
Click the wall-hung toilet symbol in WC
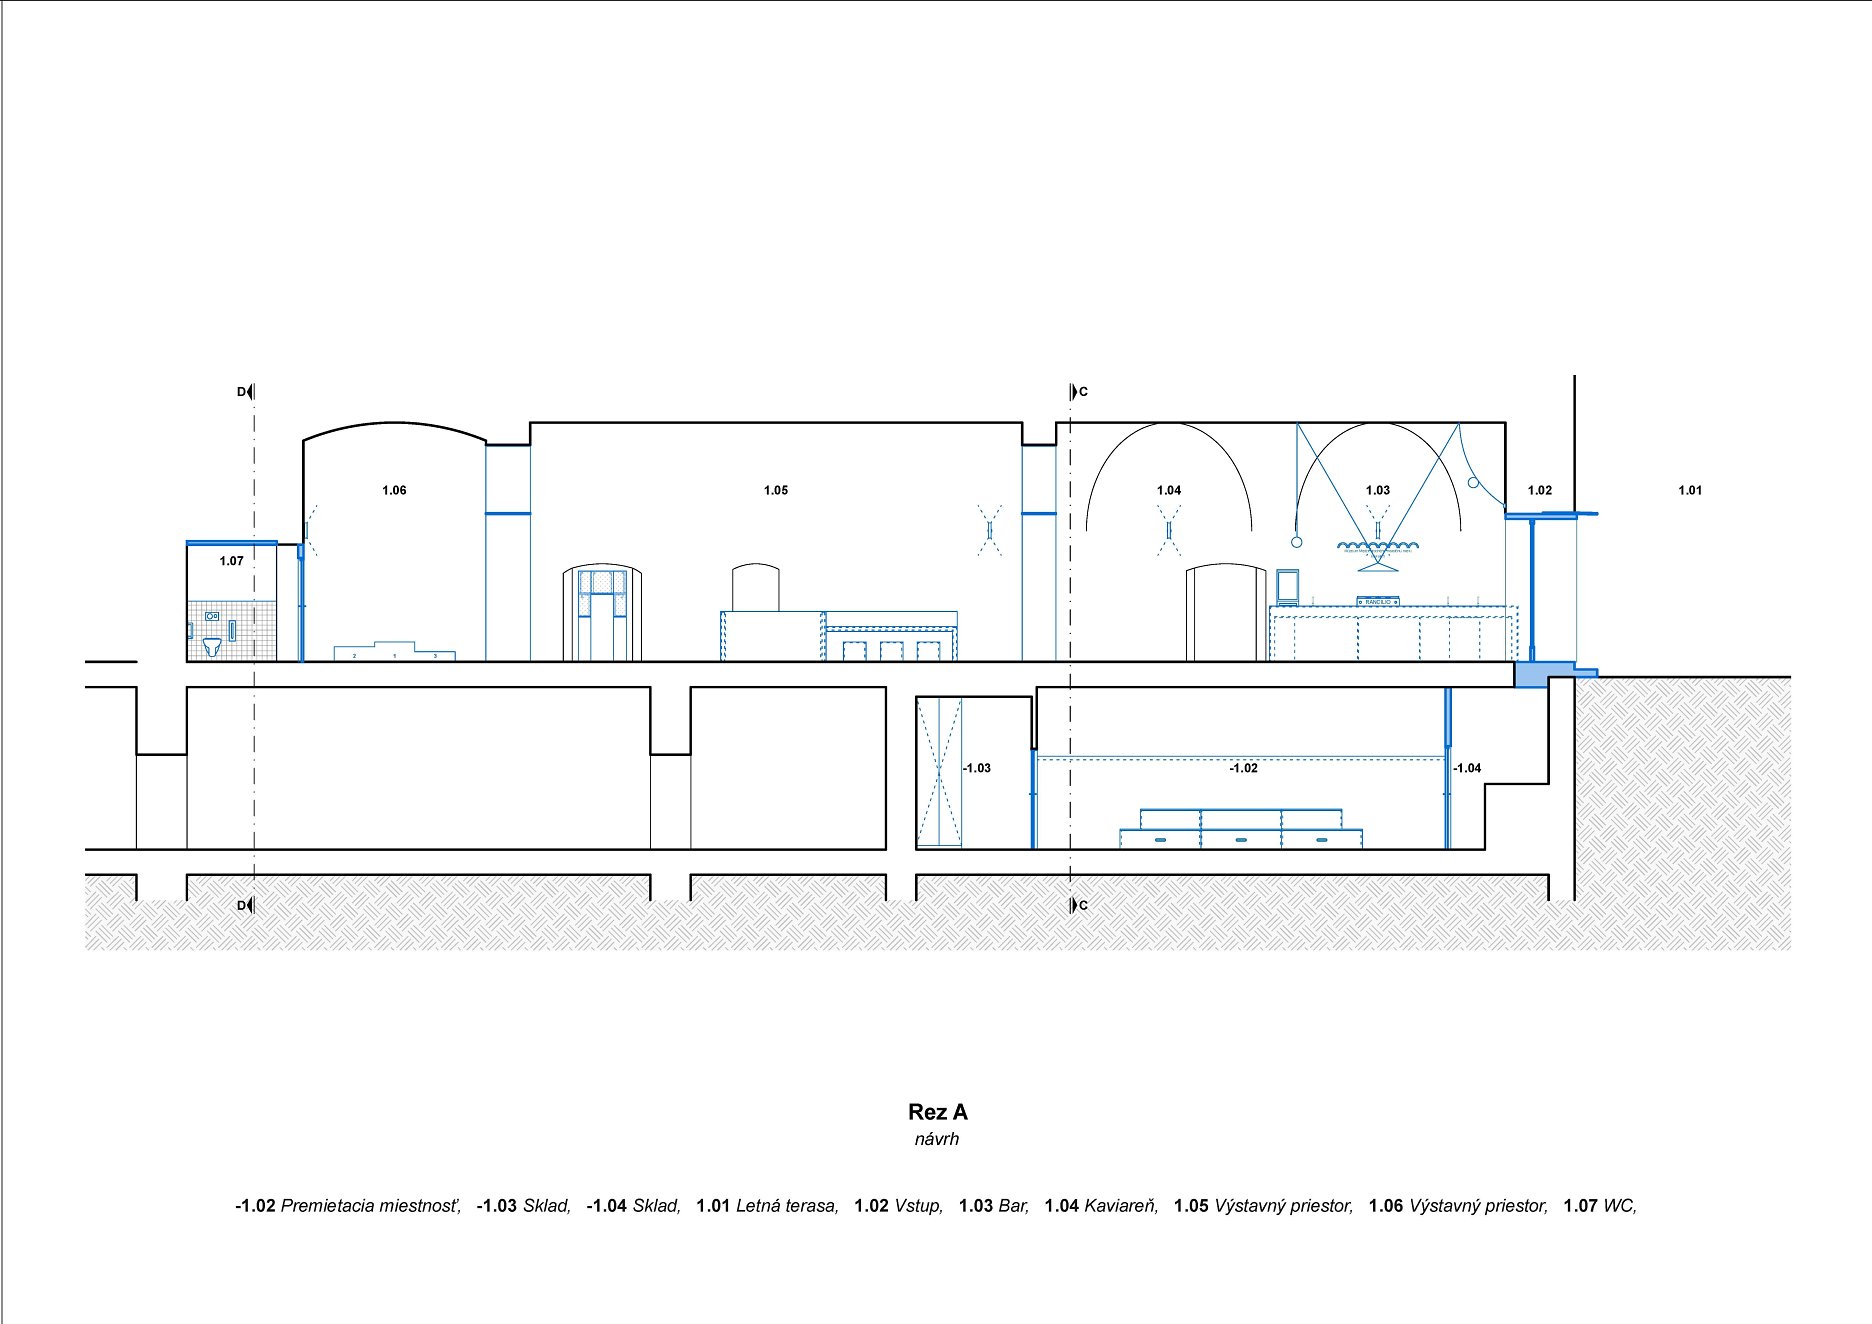(x=212, y=646)
